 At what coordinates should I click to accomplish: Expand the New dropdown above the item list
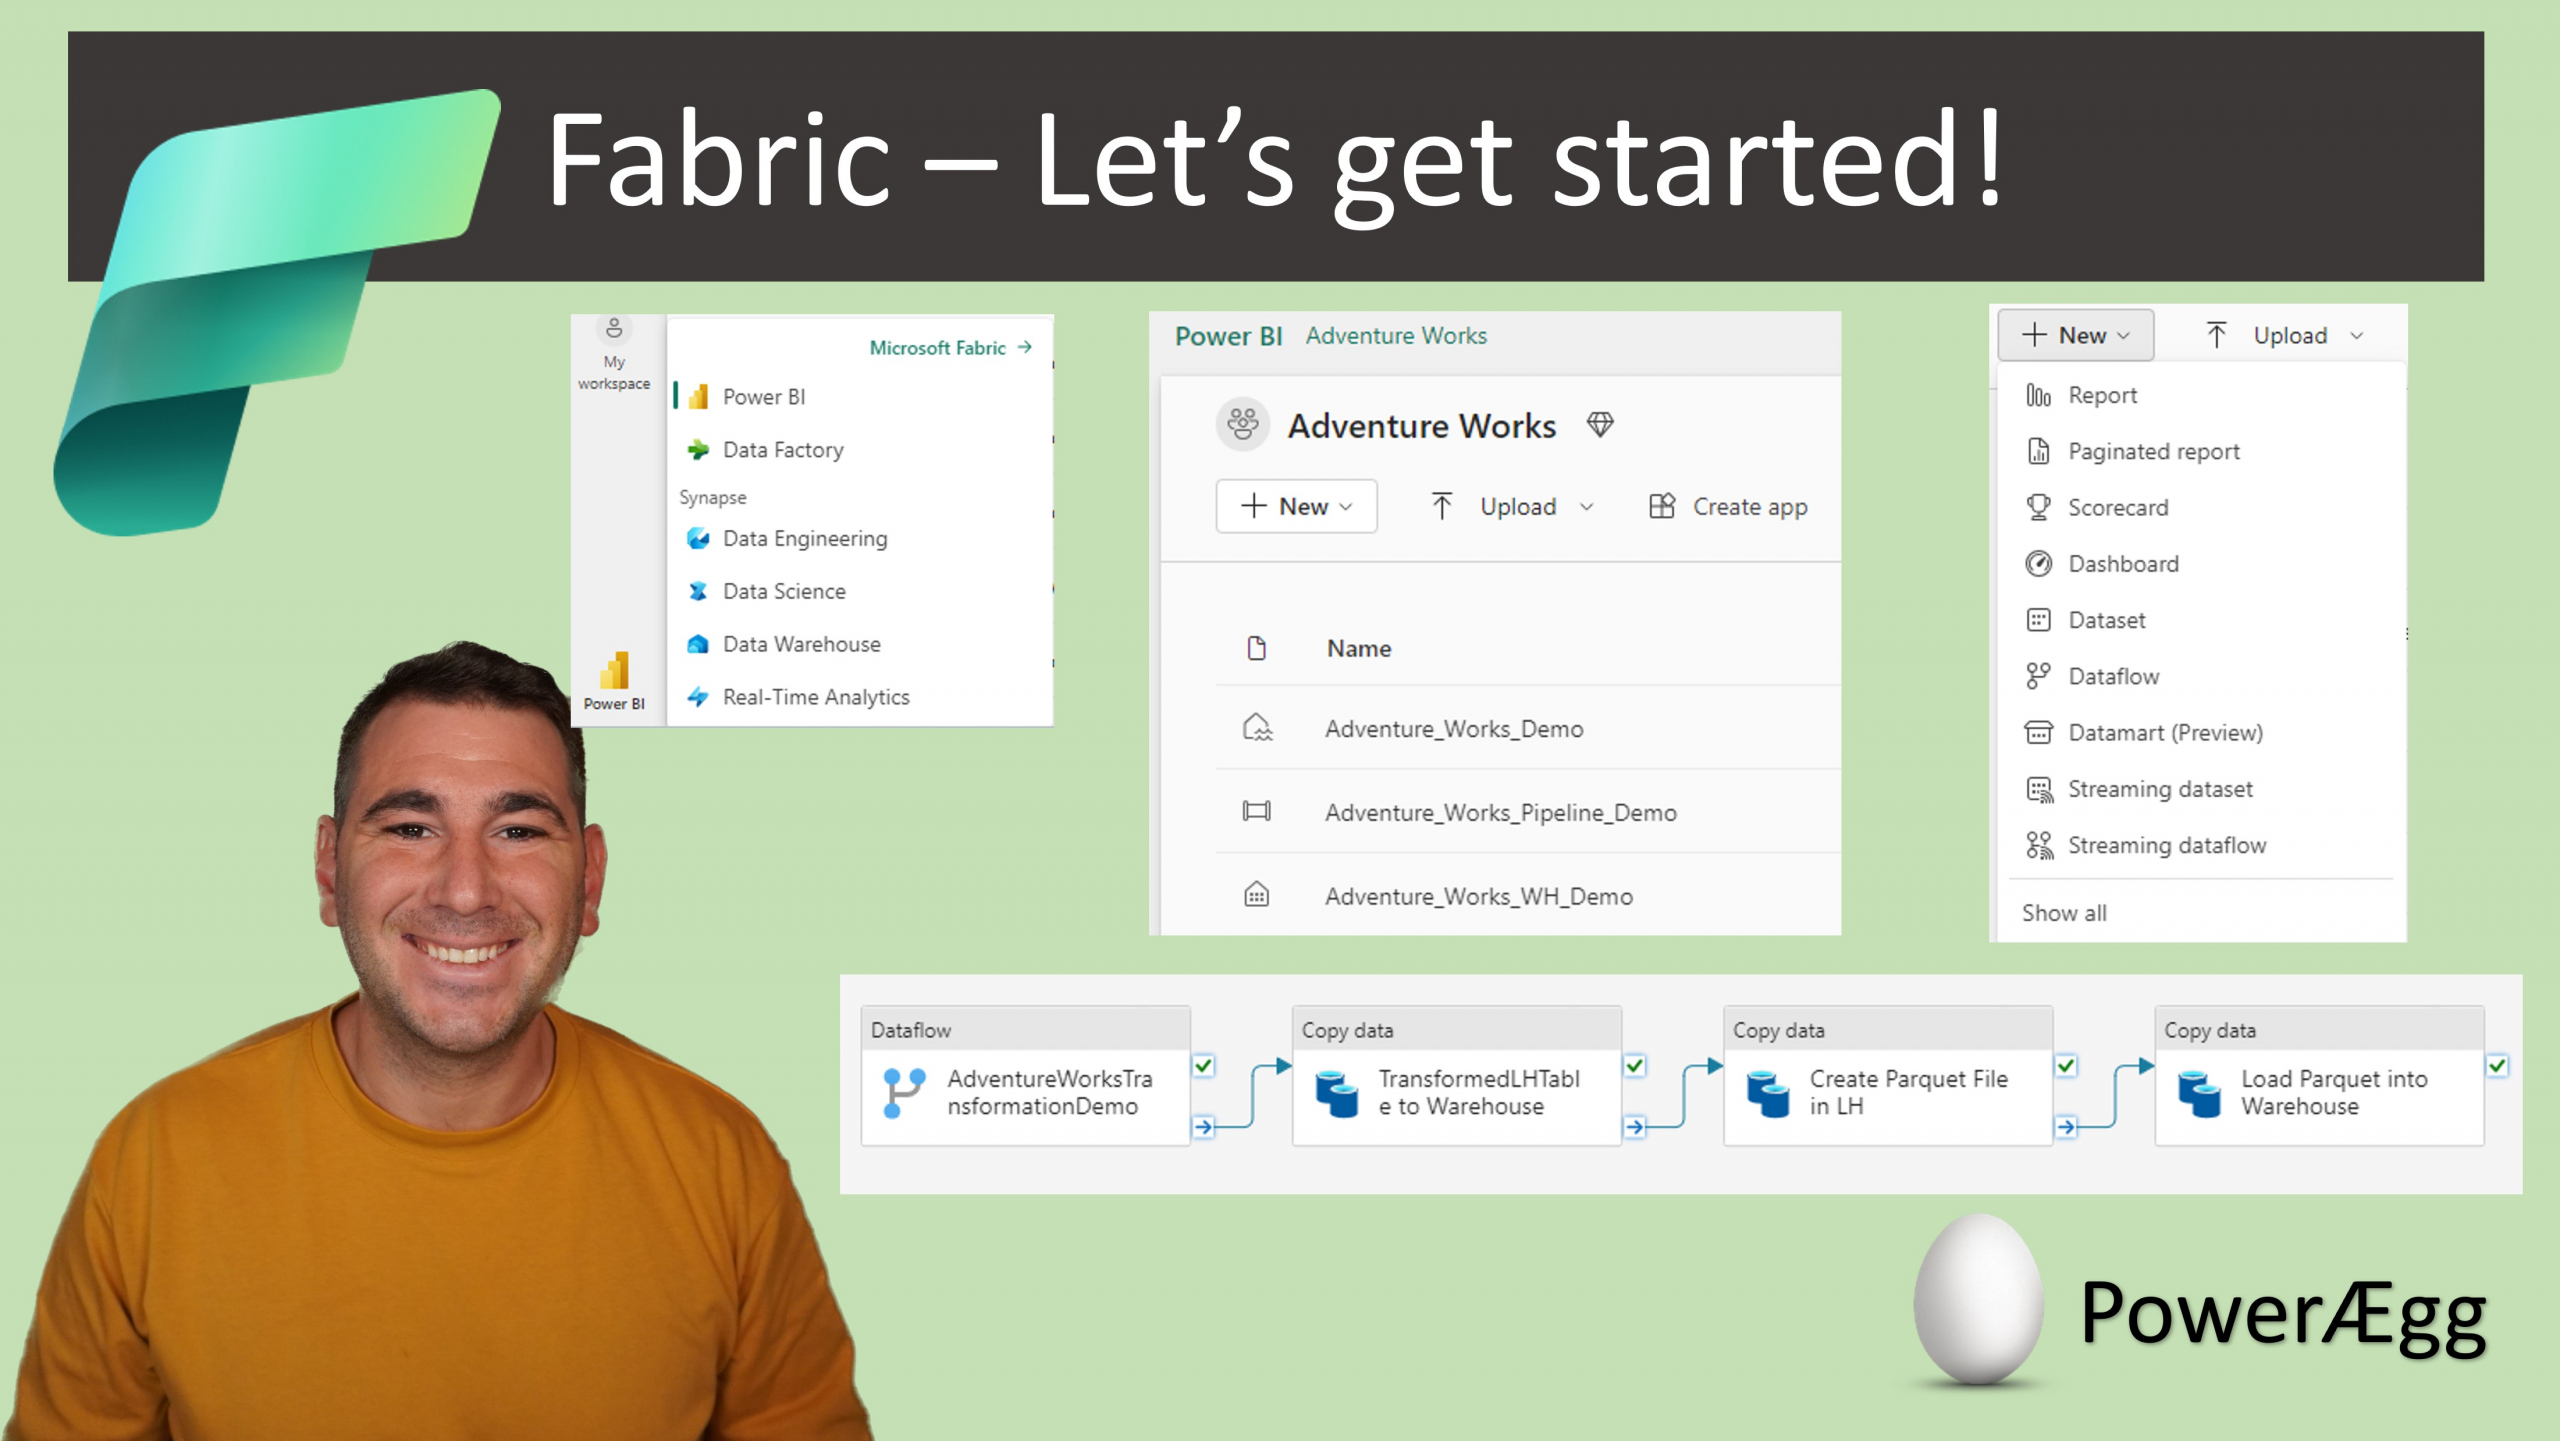tap(2075, 335)
